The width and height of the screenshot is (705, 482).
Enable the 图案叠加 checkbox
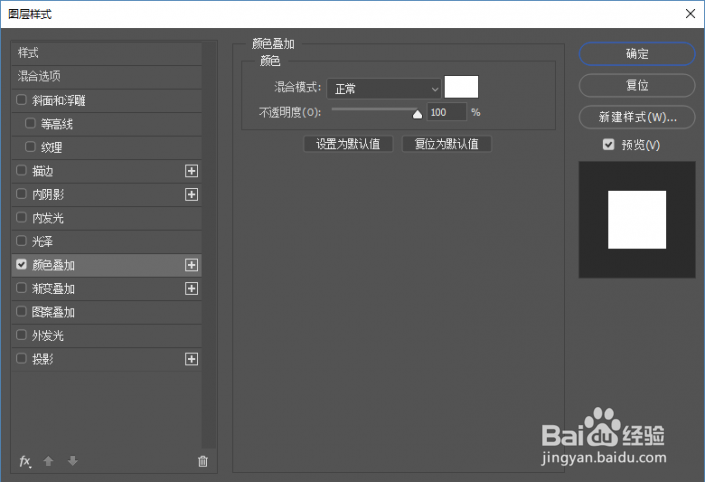tap(21, 311)
